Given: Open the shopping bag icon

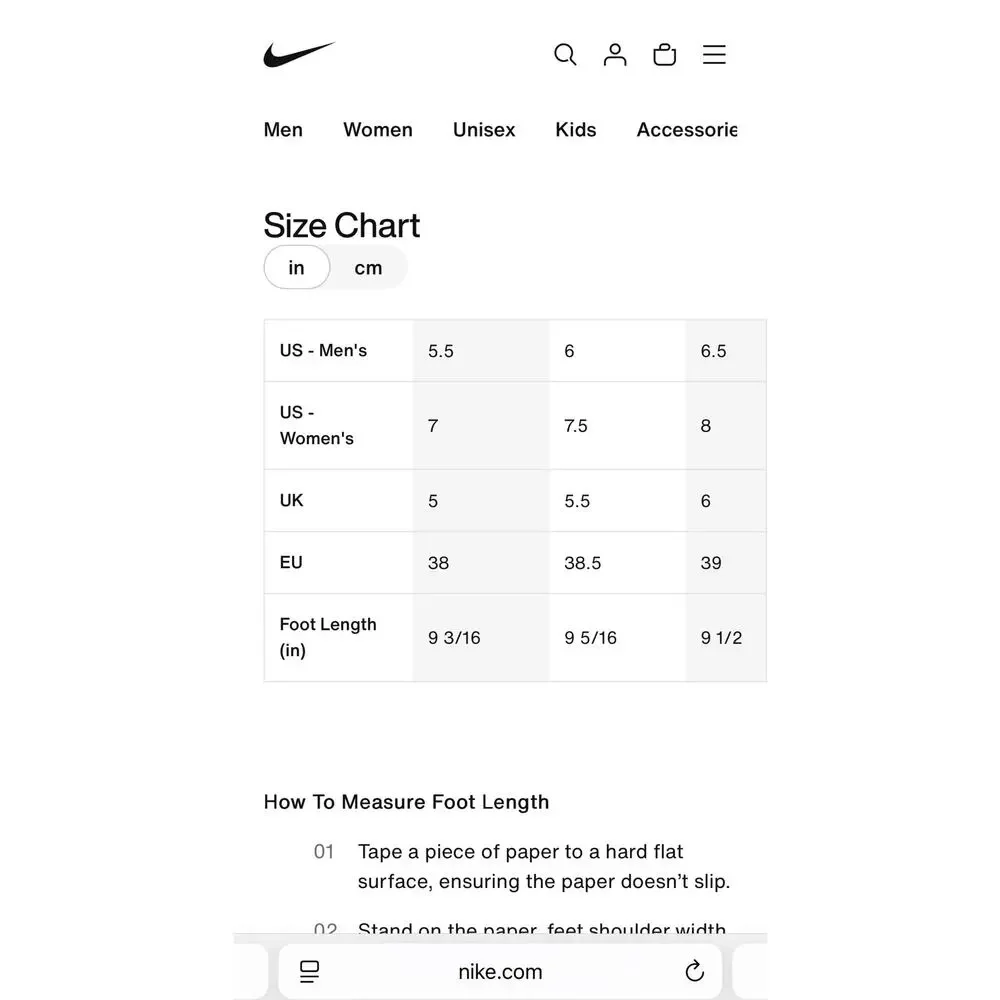Looking at the screenshot, I should coord(664,54).
